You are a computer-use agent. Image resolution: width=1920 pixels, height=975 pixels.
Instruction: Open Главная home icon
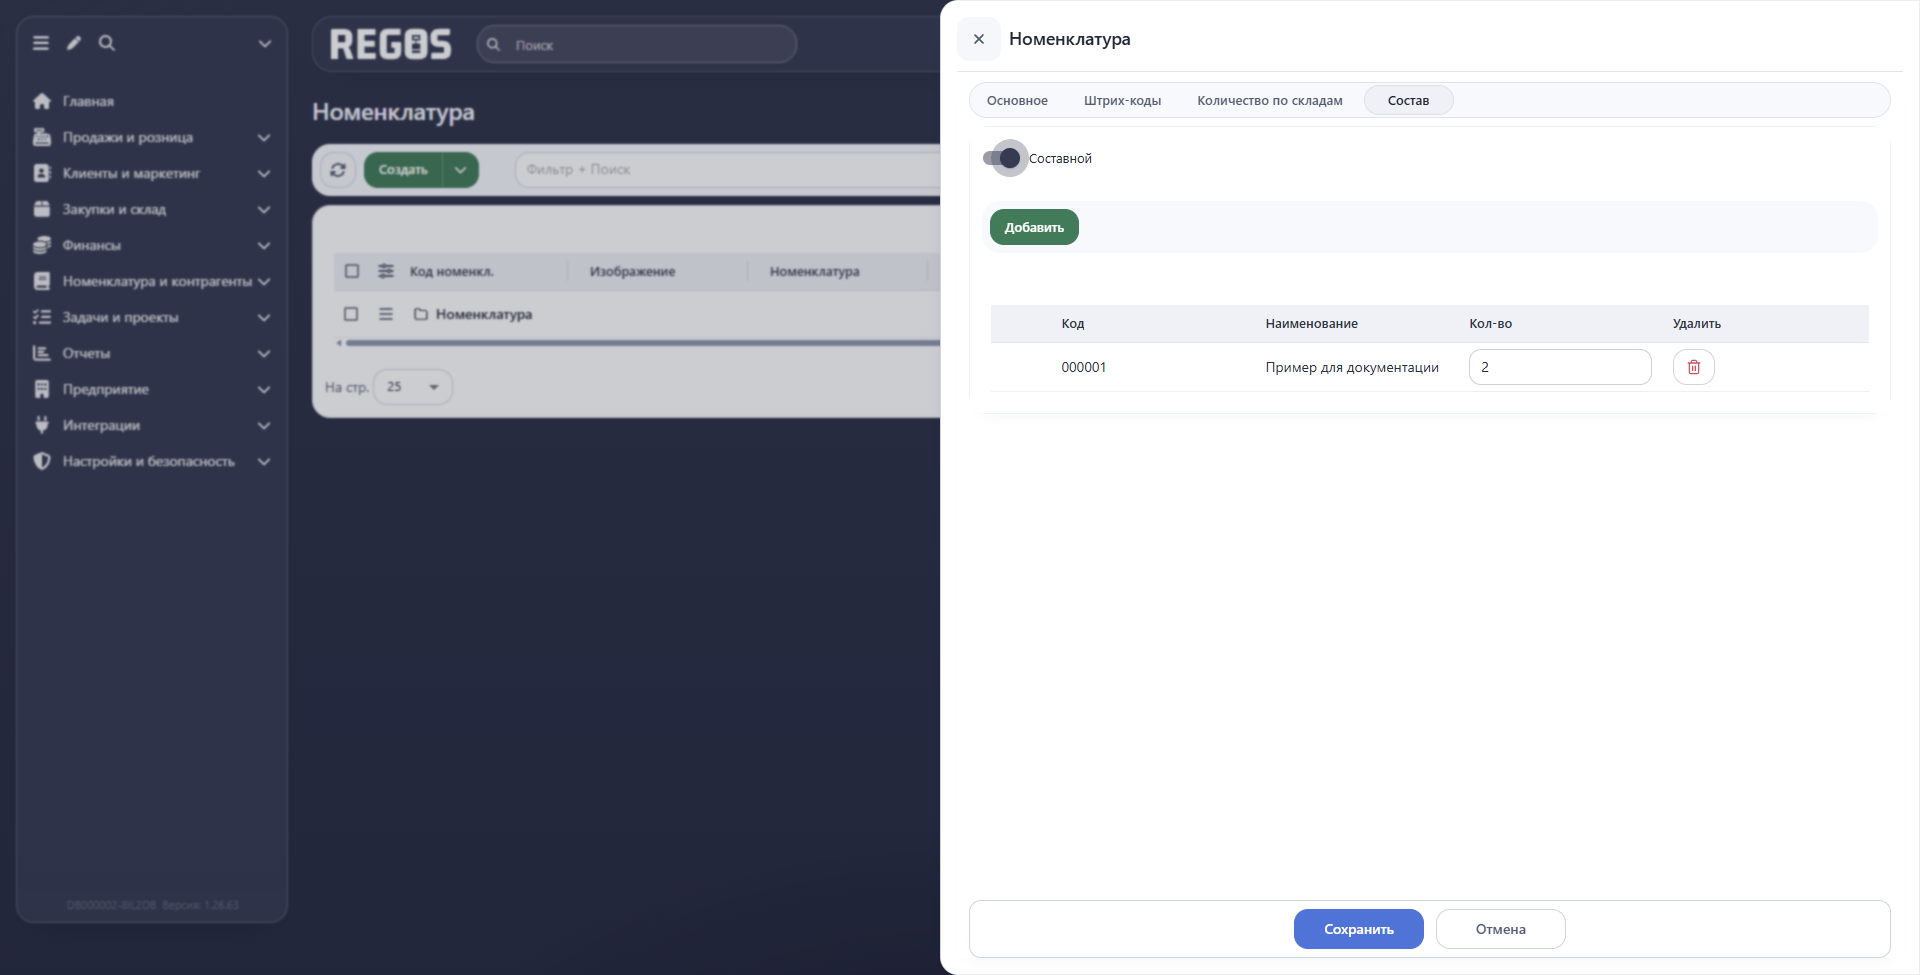[42, 101]
